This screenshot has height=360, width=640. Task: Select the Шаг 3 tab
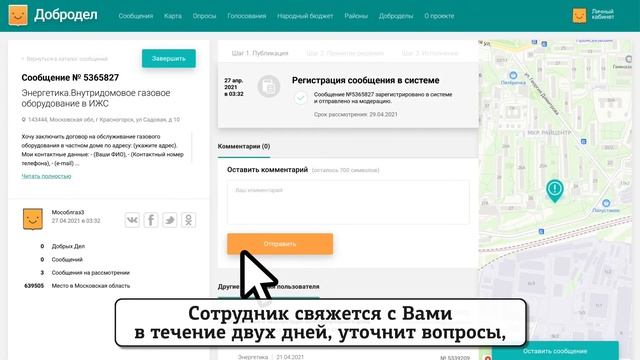[x=430, y=53]
